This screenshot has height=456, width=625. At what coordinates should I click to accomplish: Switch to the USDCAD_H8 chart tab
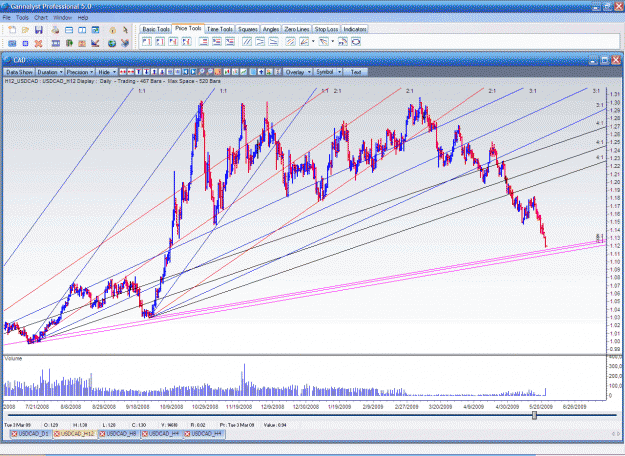coord(119,434)
